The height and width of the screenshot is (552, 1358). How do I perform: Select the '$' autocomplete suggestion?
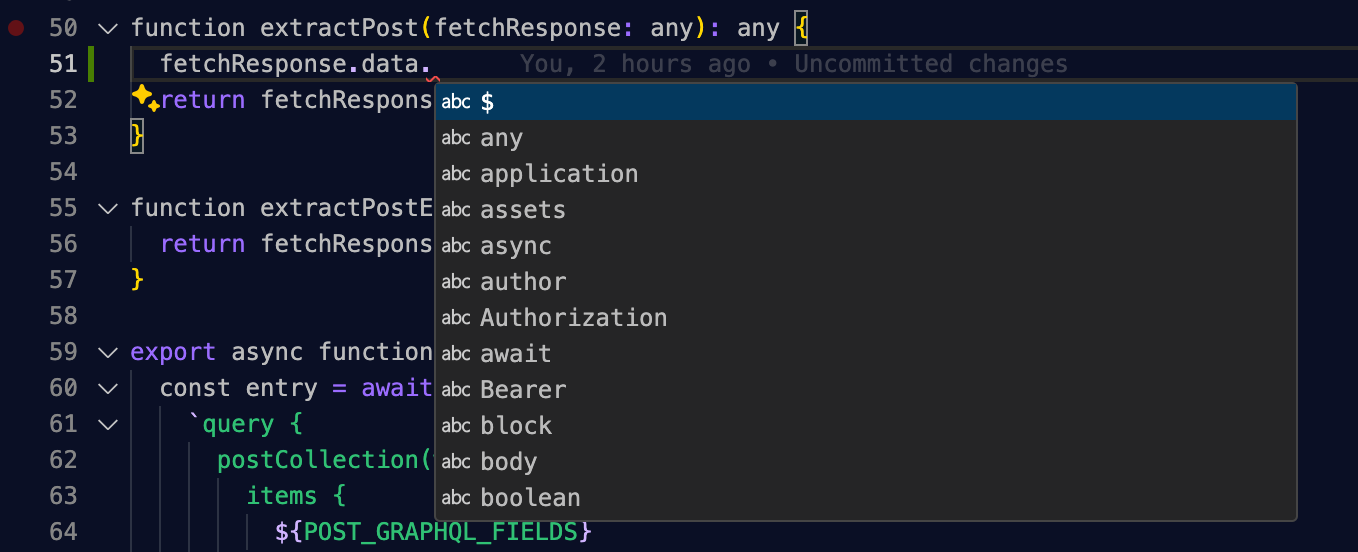click(866, 102)
